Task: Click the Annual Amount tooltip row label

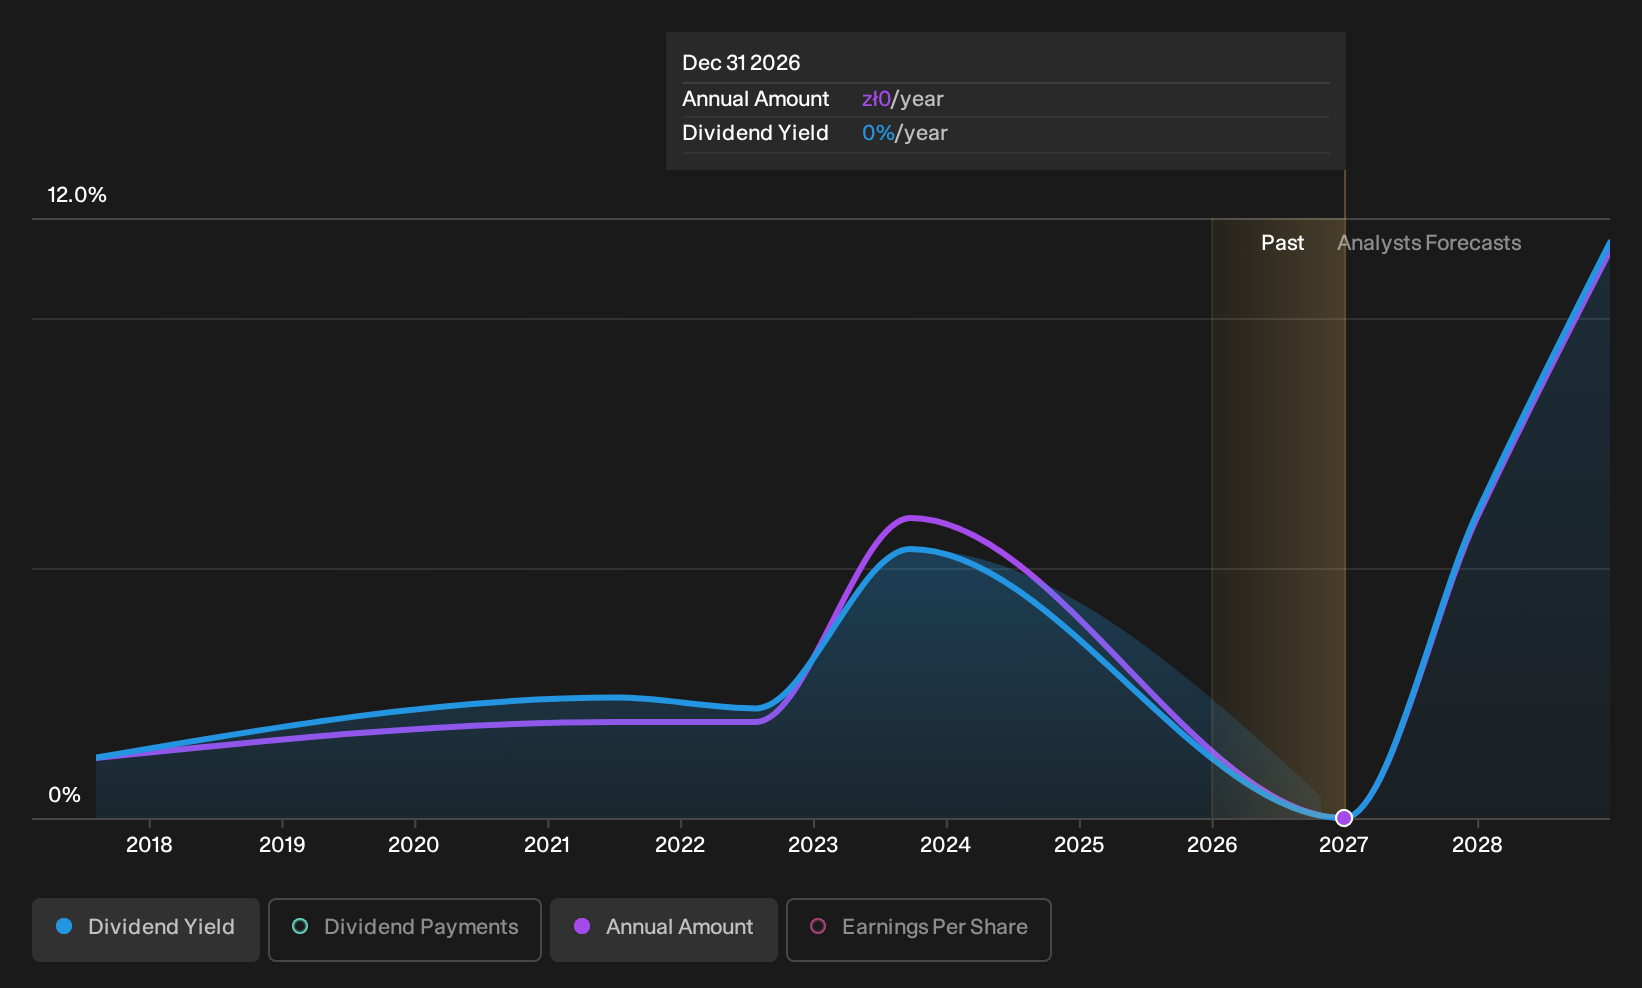Action: [755, 99]
